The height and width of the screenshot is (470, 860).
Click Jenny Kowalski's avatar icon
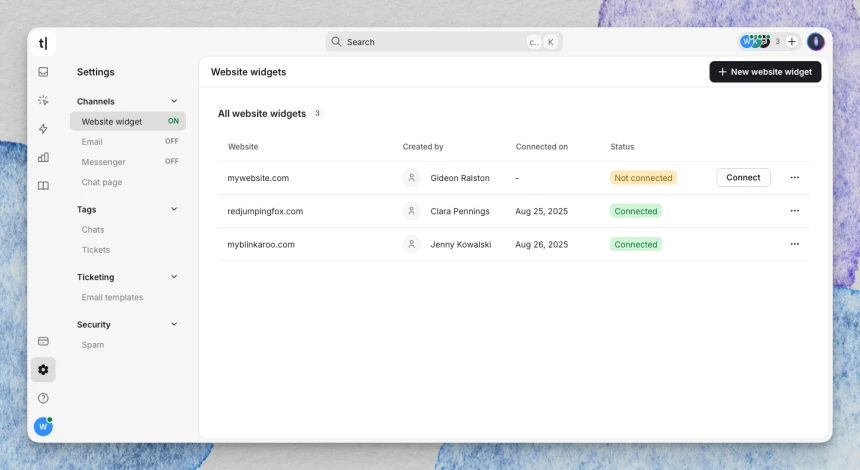[x=411, y=244]
